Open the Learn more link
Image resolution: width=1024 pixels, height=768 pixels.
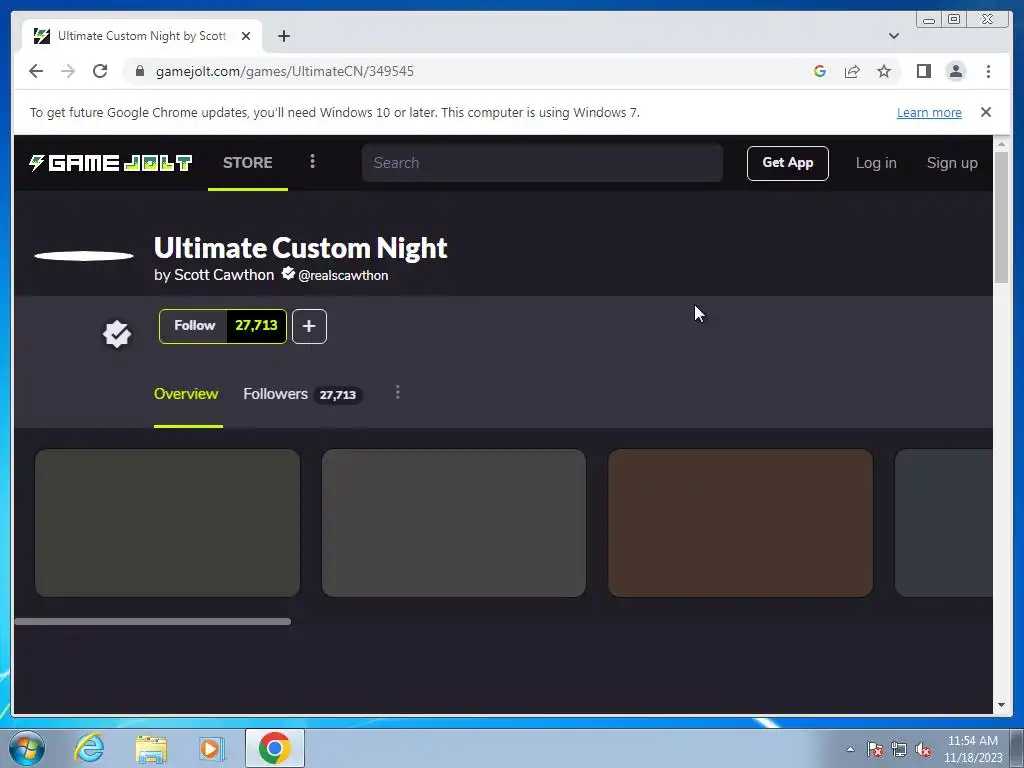pyautogui.click(x=929, y=112)
